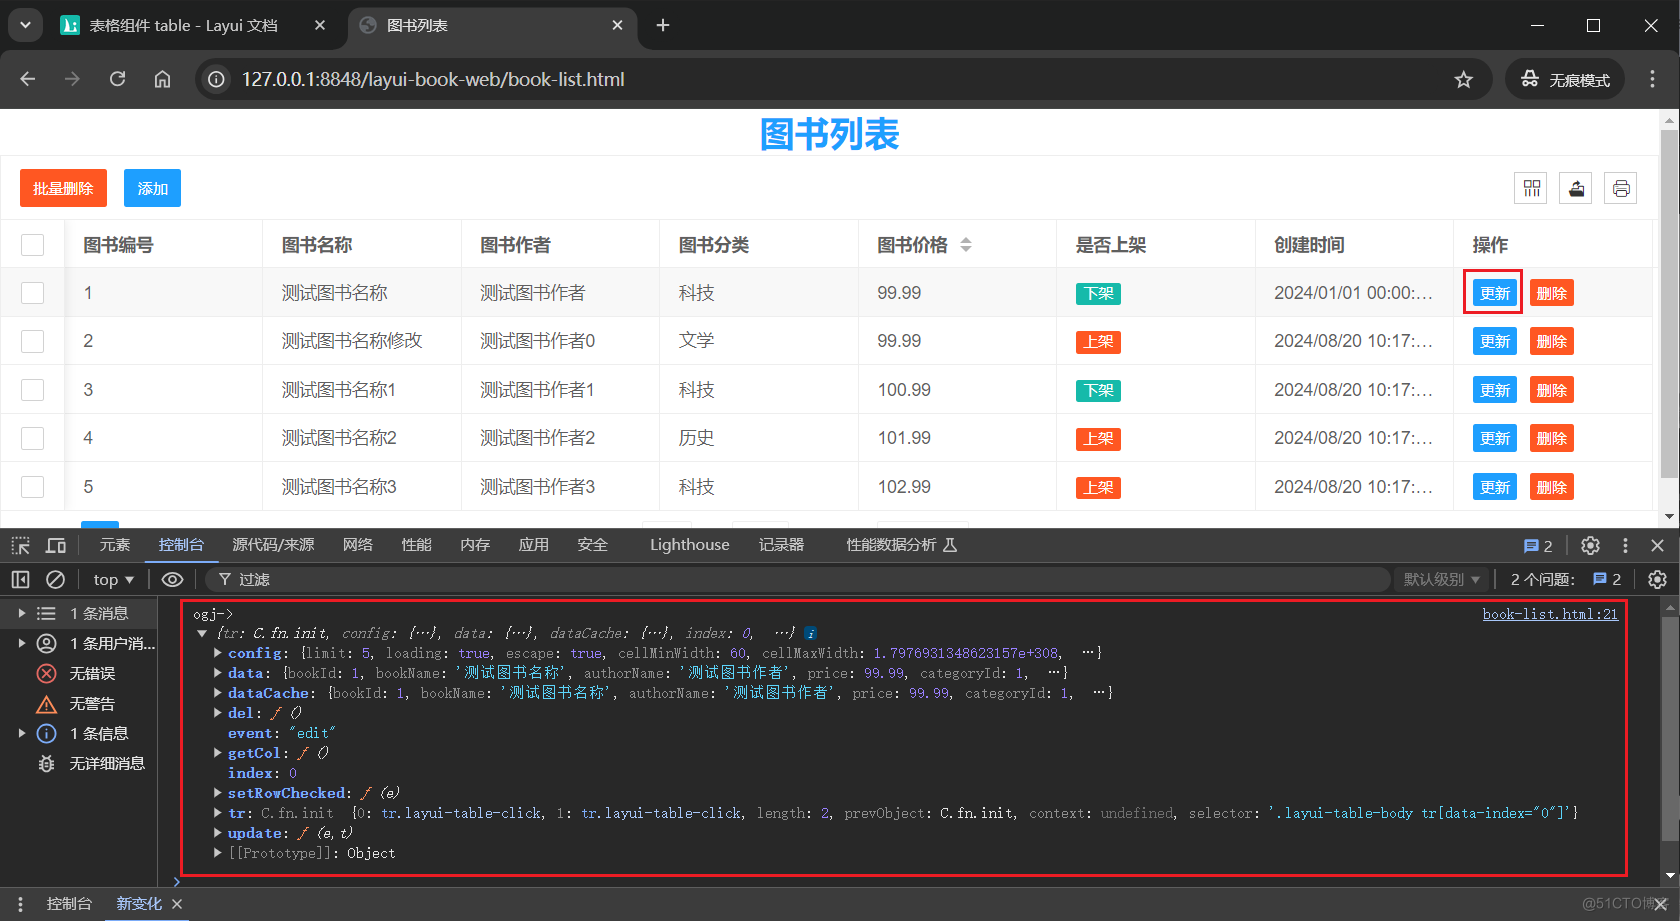1680x921 pixels.
Task: Open the 默认级别 log level dropdown
Action: pyautogui.click(x=1441, y=579)
